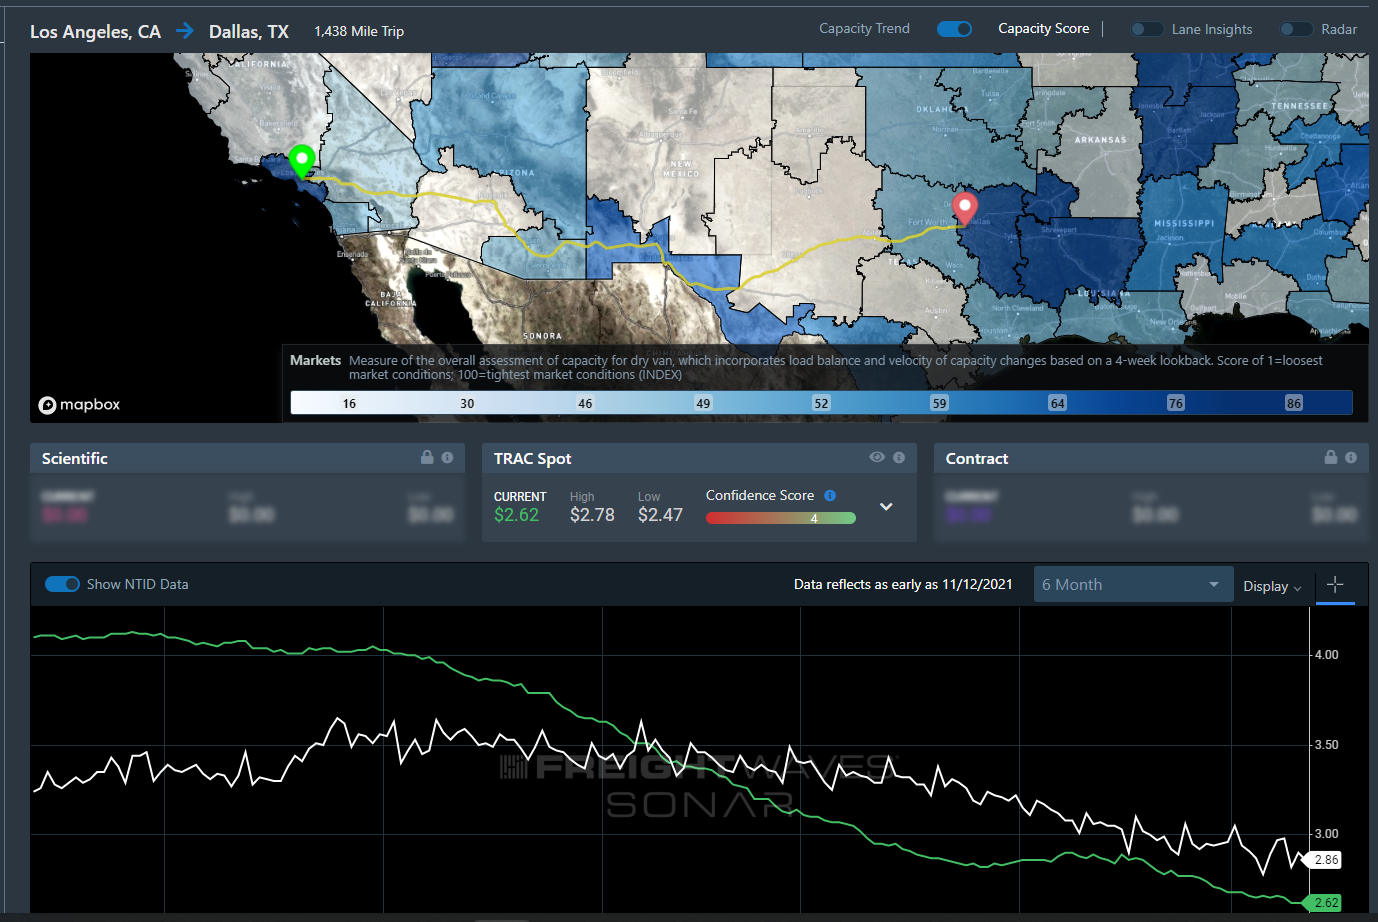Click the "1,438 Mile Trip" text

click(x=359, y=31)
